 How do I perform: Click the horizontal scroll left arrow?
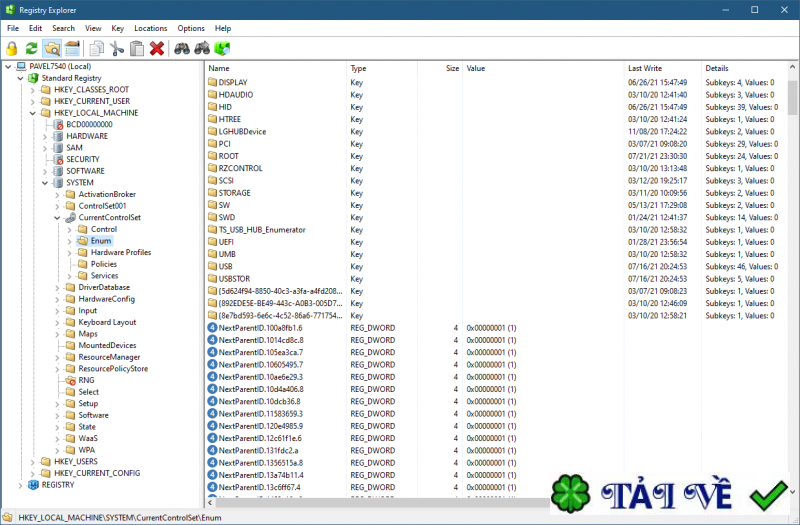(211, 503)
